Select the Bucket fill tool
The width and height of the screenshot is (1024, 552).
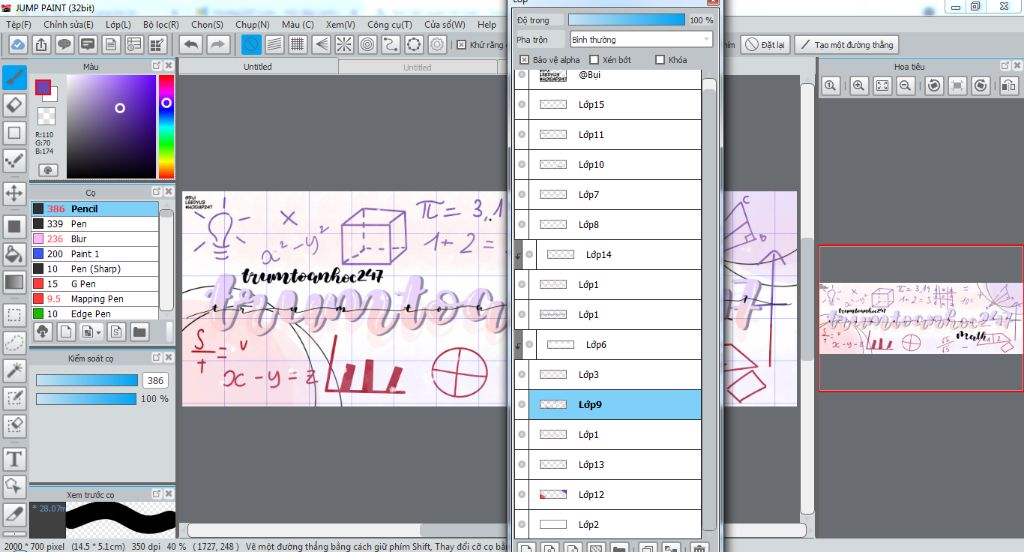[x=14, y=254]
